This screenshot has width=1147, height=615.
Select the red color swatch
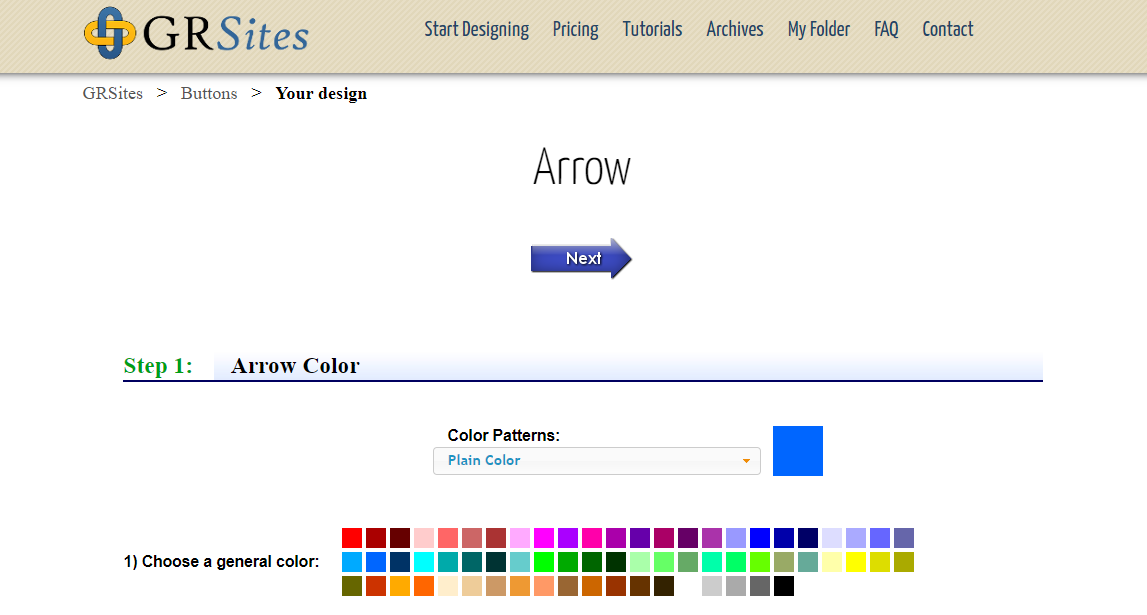pos(352,537)
